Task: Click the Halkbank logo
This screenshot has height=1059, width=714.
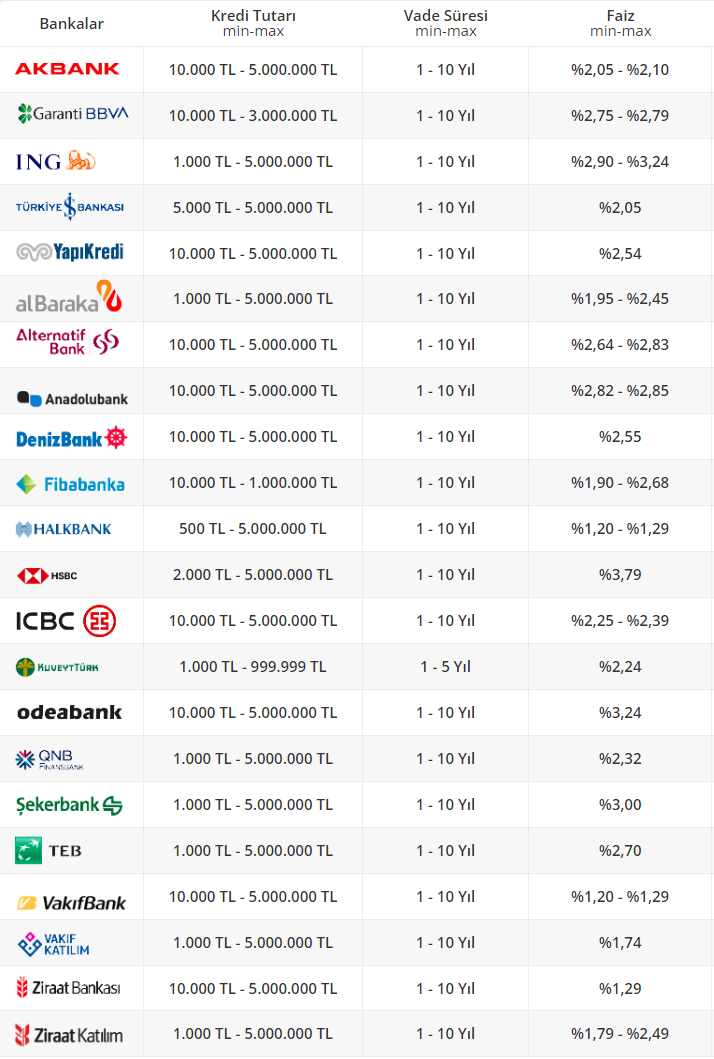Action: tap(64, 529)
